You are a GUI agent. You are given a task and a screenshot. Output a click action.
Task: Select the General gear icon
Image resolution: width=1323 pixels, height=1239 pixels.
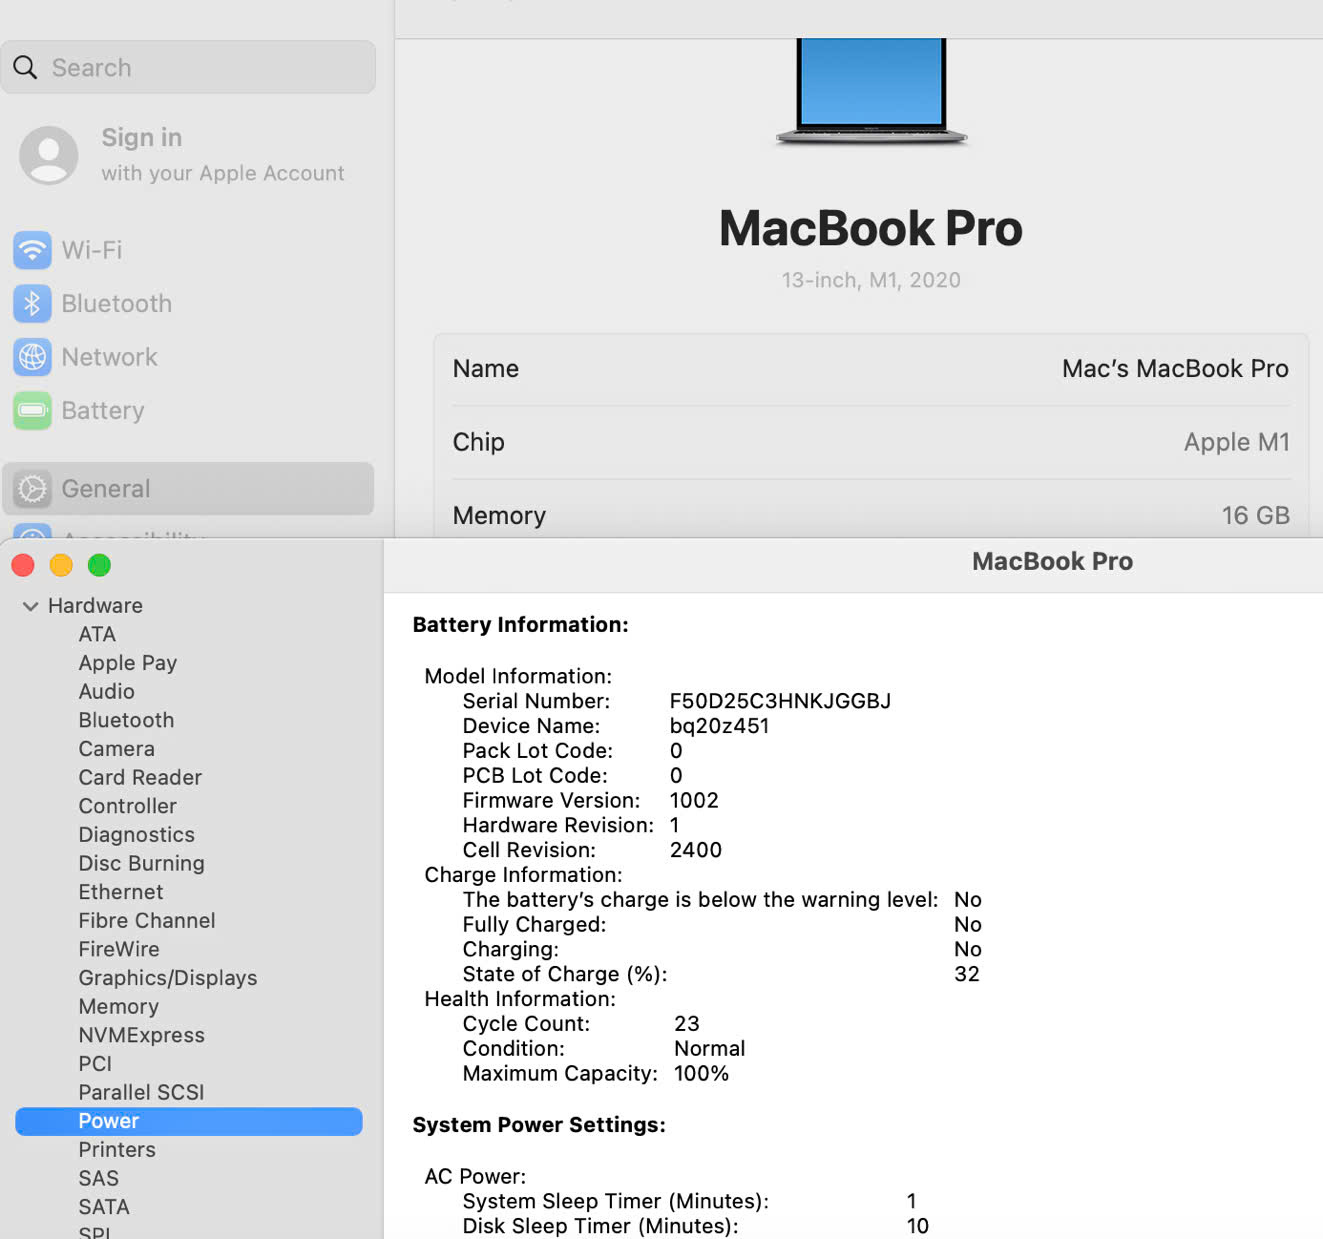[32, 489]
